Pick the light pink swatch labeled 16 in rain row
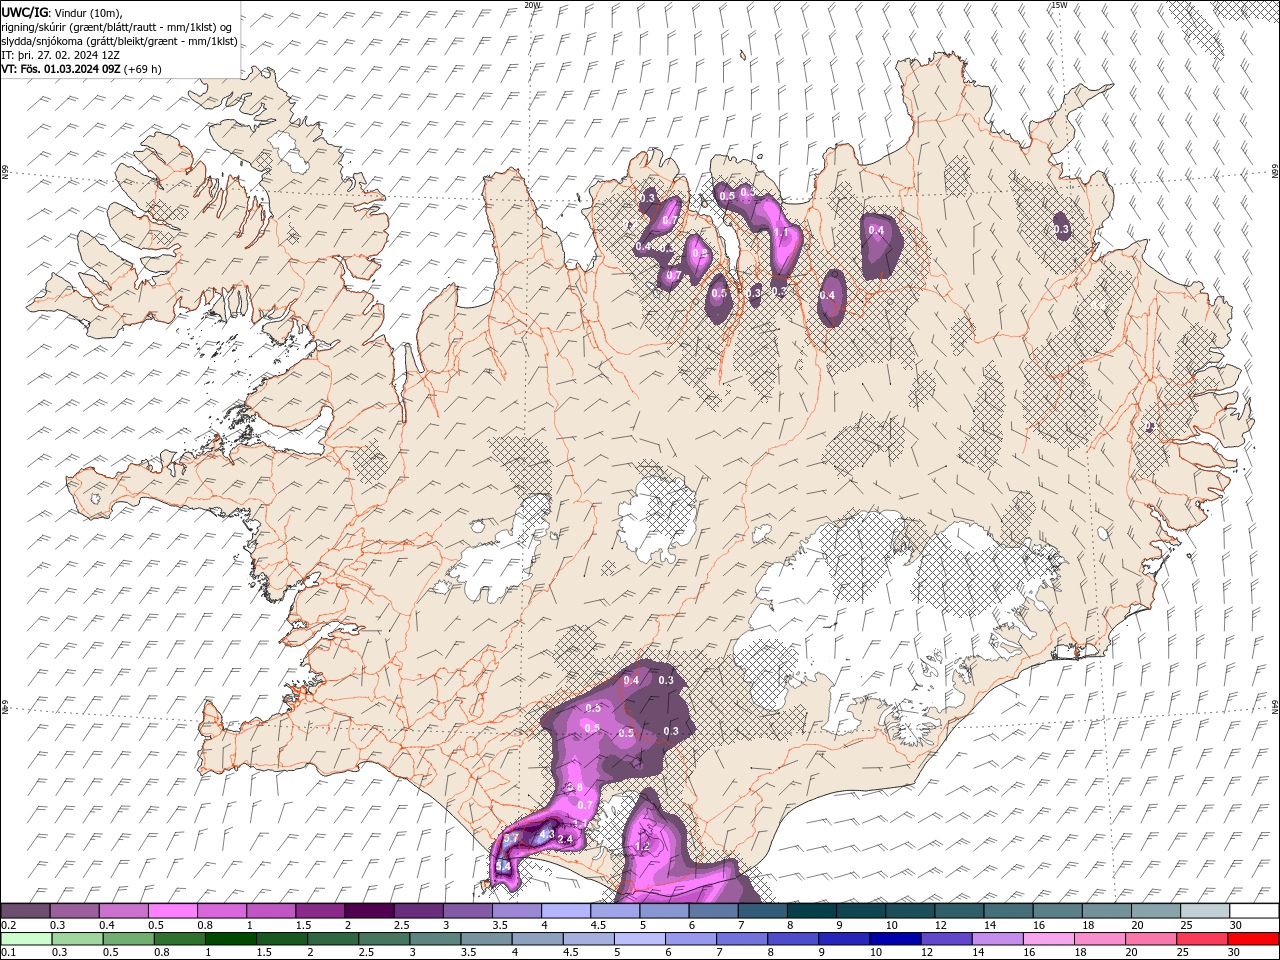 tap(1047, 939)
